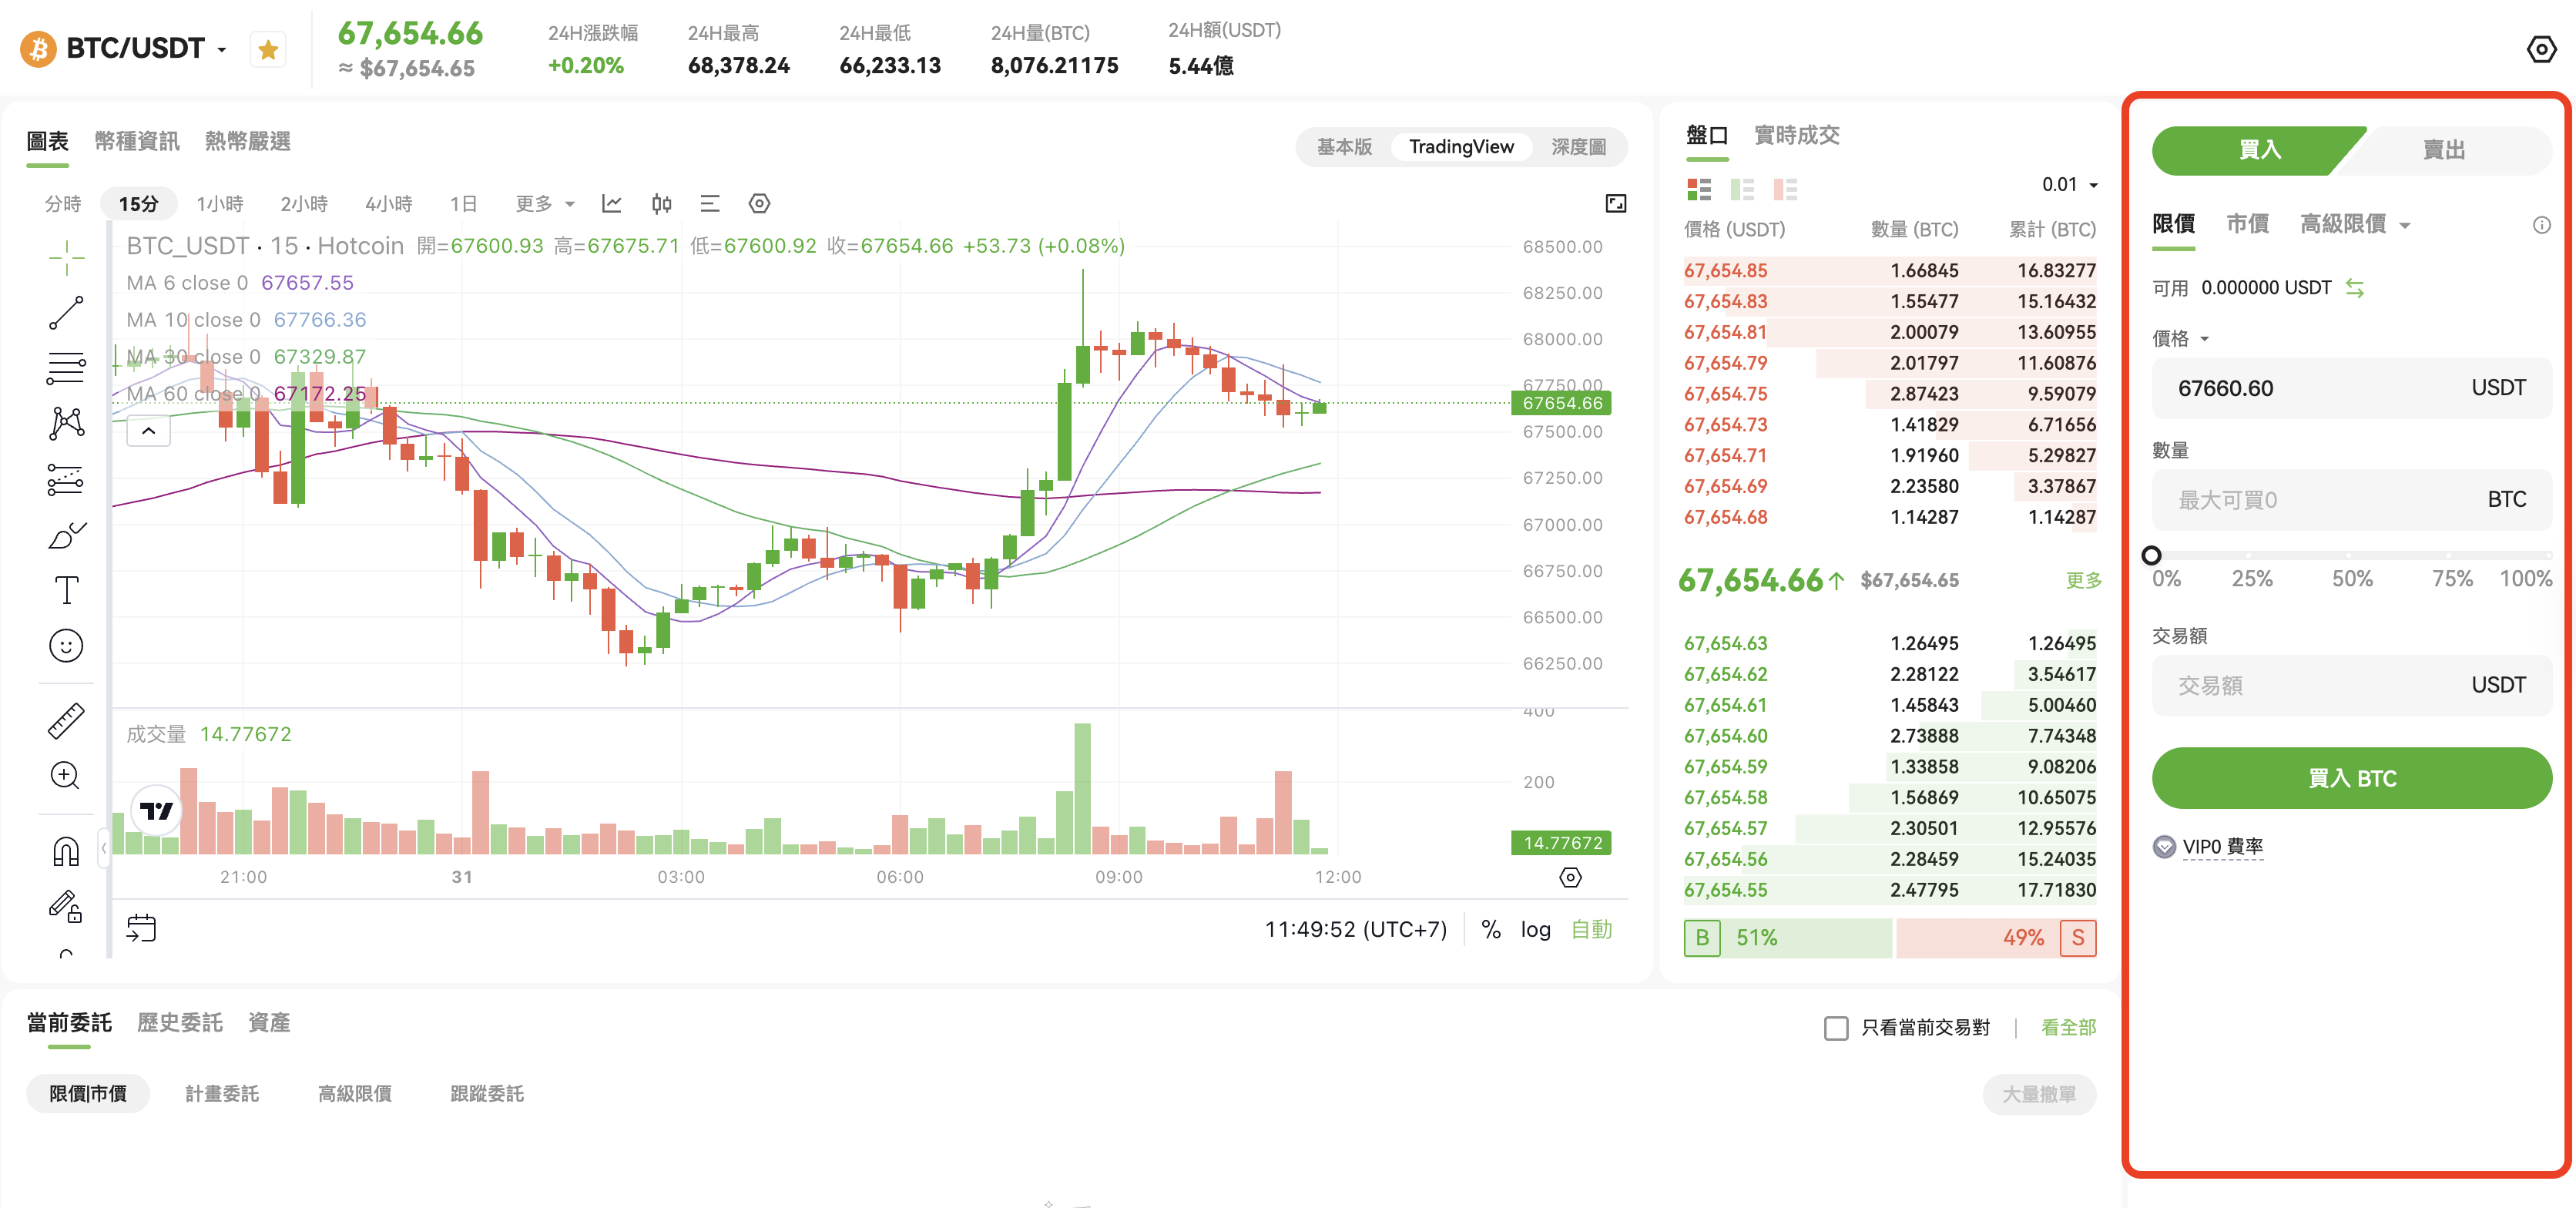Open the BTC/USDT pair dropdown
The image size is (2576, 1208).
221,49
